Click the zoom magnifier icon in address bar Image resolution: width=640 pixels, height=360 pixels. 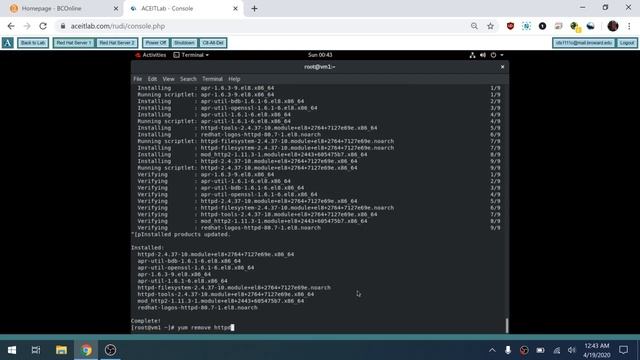point(474,26)
